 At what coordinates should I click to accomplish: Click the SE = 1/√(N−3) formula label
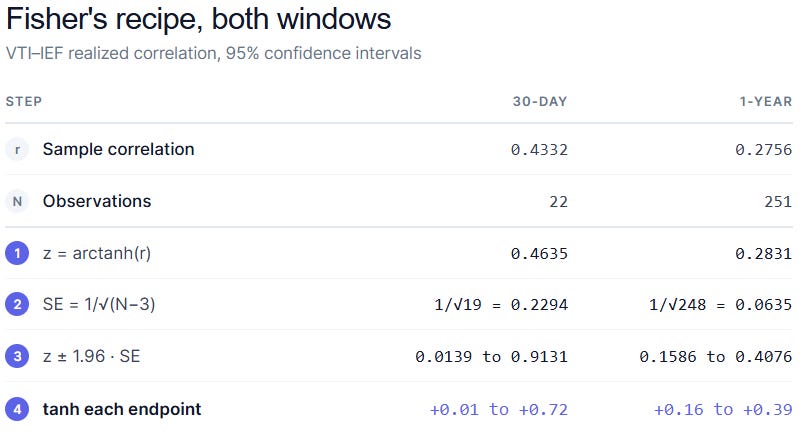click(x=99, y=304)
